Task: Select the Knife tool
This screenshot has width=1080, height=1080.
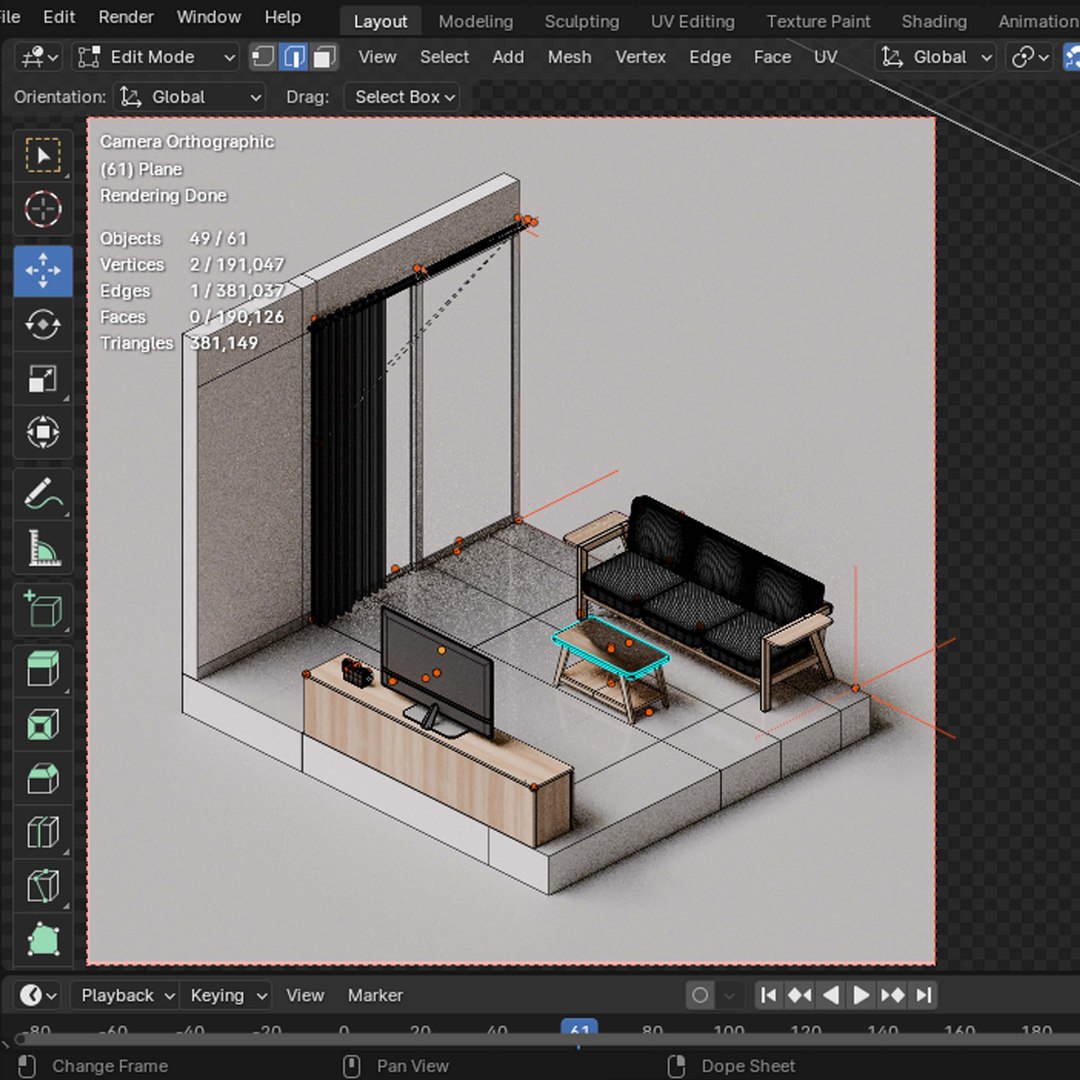Action: pyautogui.click(x=43, y=886)
